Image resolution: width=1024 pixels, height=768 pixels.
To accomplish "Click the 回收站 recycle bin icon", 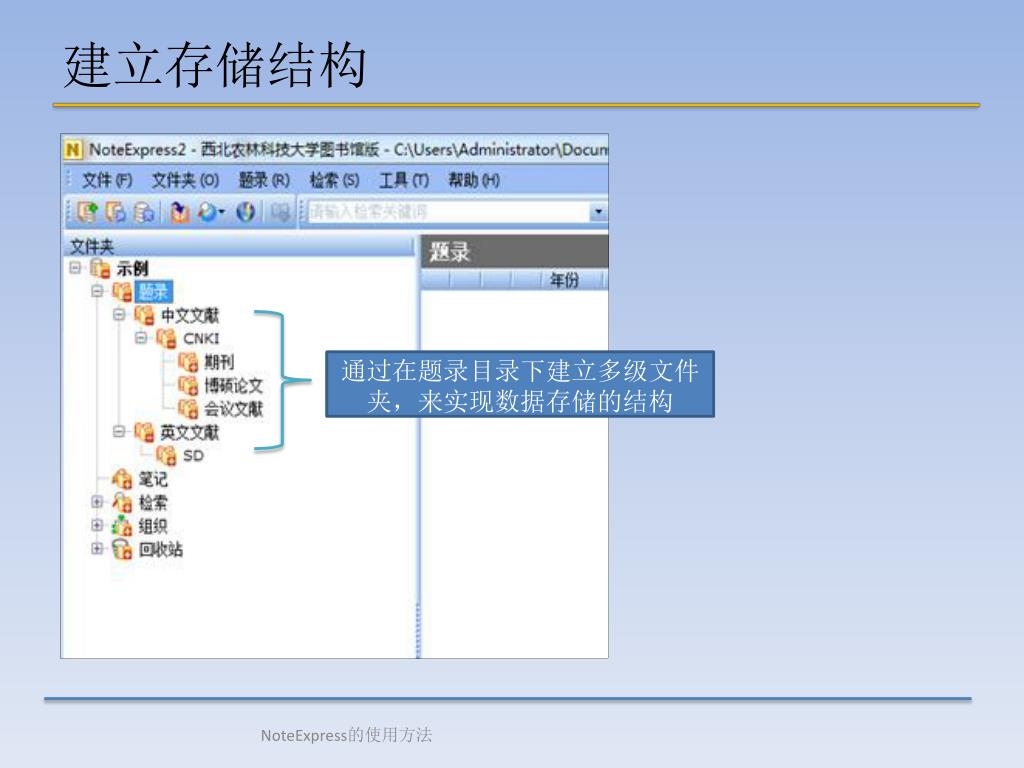I will [122, 549].
